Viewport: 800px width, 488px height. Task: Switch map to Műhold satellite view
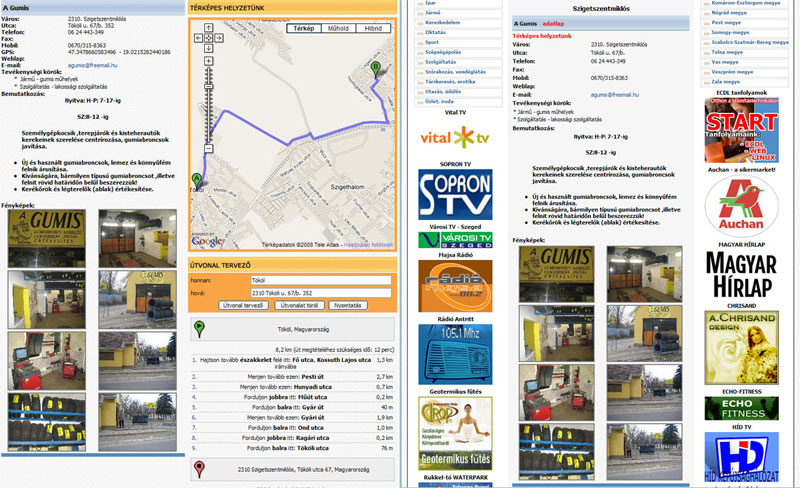pyautogui.click(x=338, y=29)
